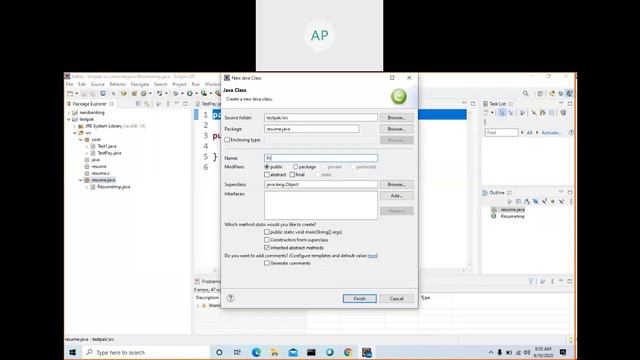Uncheck Inherited abstract methods option

(267, 248)
